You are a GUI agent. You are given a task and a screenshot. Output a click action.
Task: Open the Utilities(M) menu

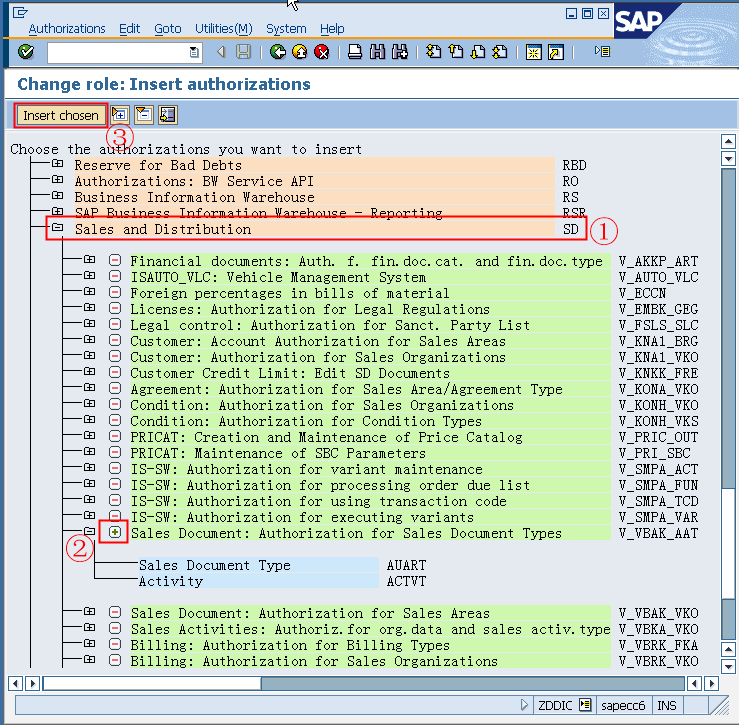pos(224,29)
